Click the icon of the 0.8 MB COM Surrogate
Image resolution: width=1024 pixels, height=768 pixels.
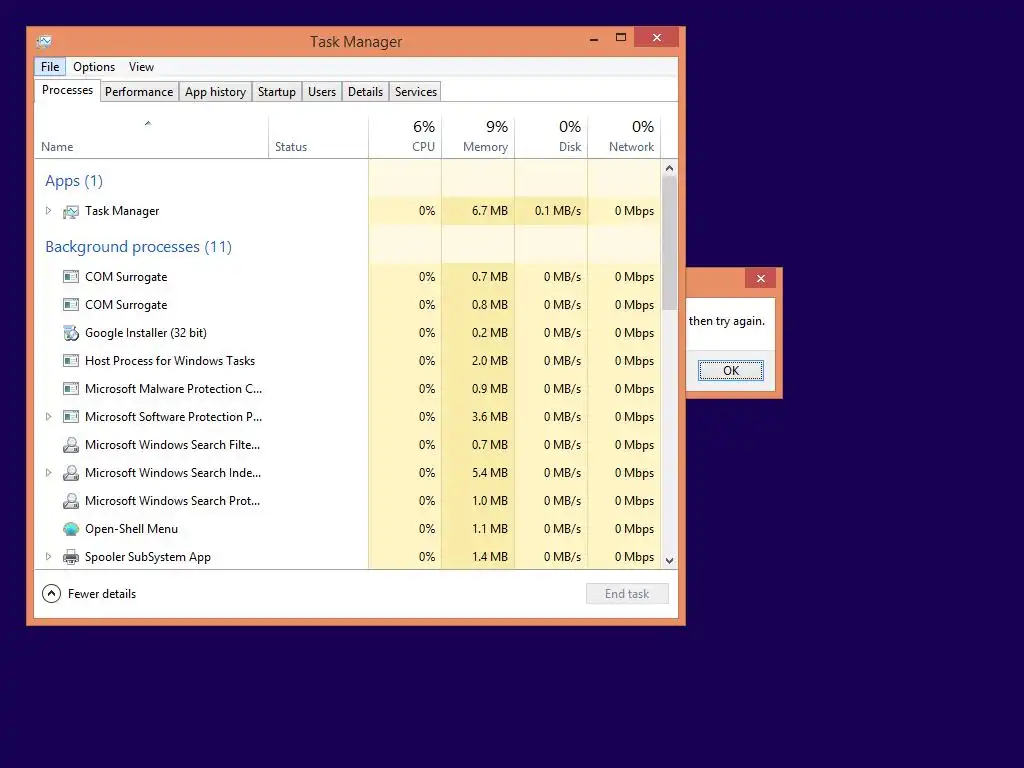click(x=71, y=305)
